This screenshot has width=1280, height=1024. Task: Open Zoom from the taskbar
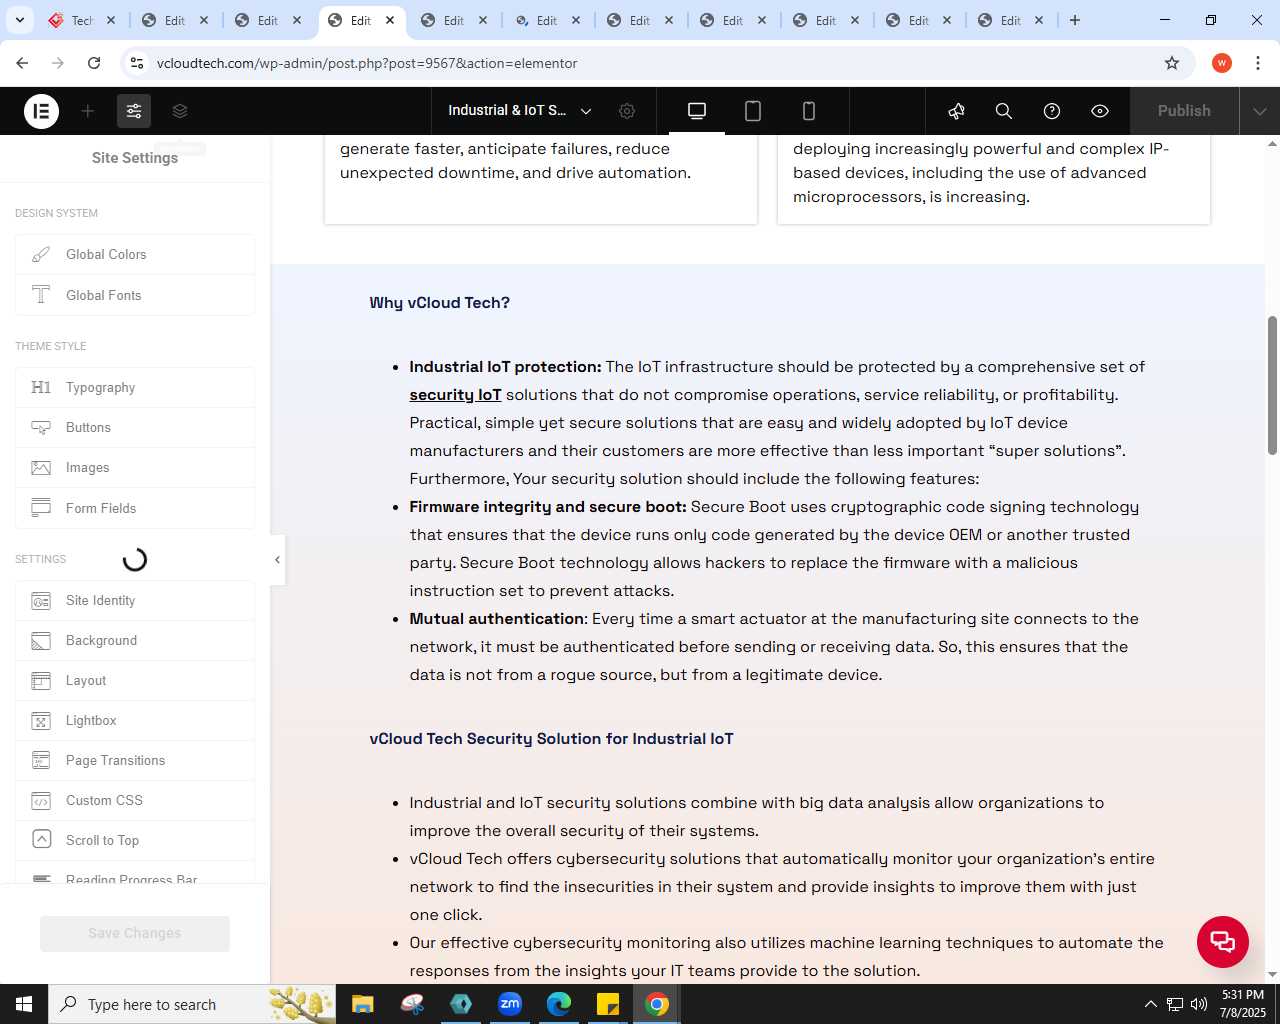point(510,1004)
